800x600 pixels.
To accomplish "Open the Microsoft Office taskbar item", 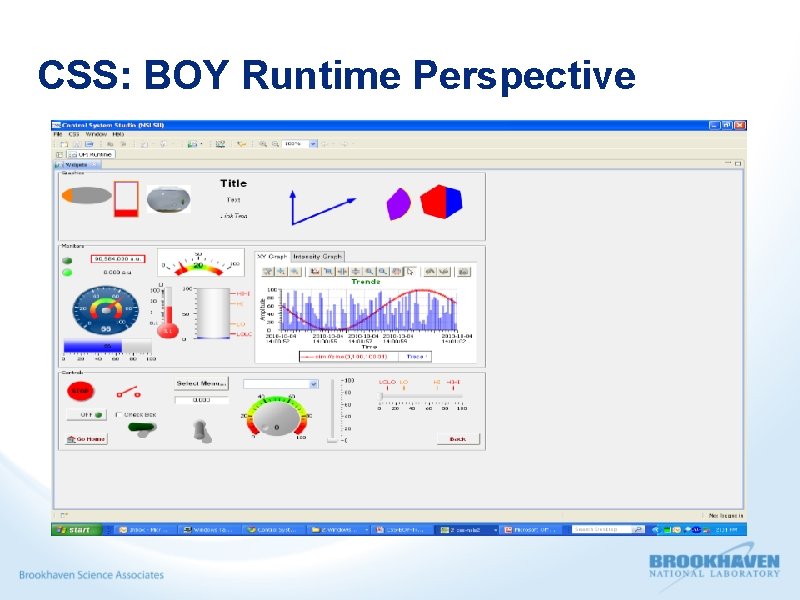I will [x=532, y=530].
